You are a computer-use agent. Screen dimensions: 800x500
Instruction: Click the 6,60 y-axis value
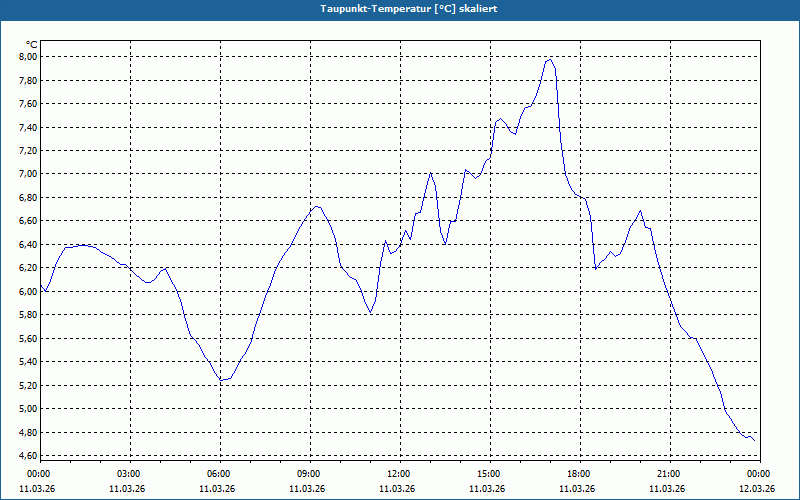point(29,221)
